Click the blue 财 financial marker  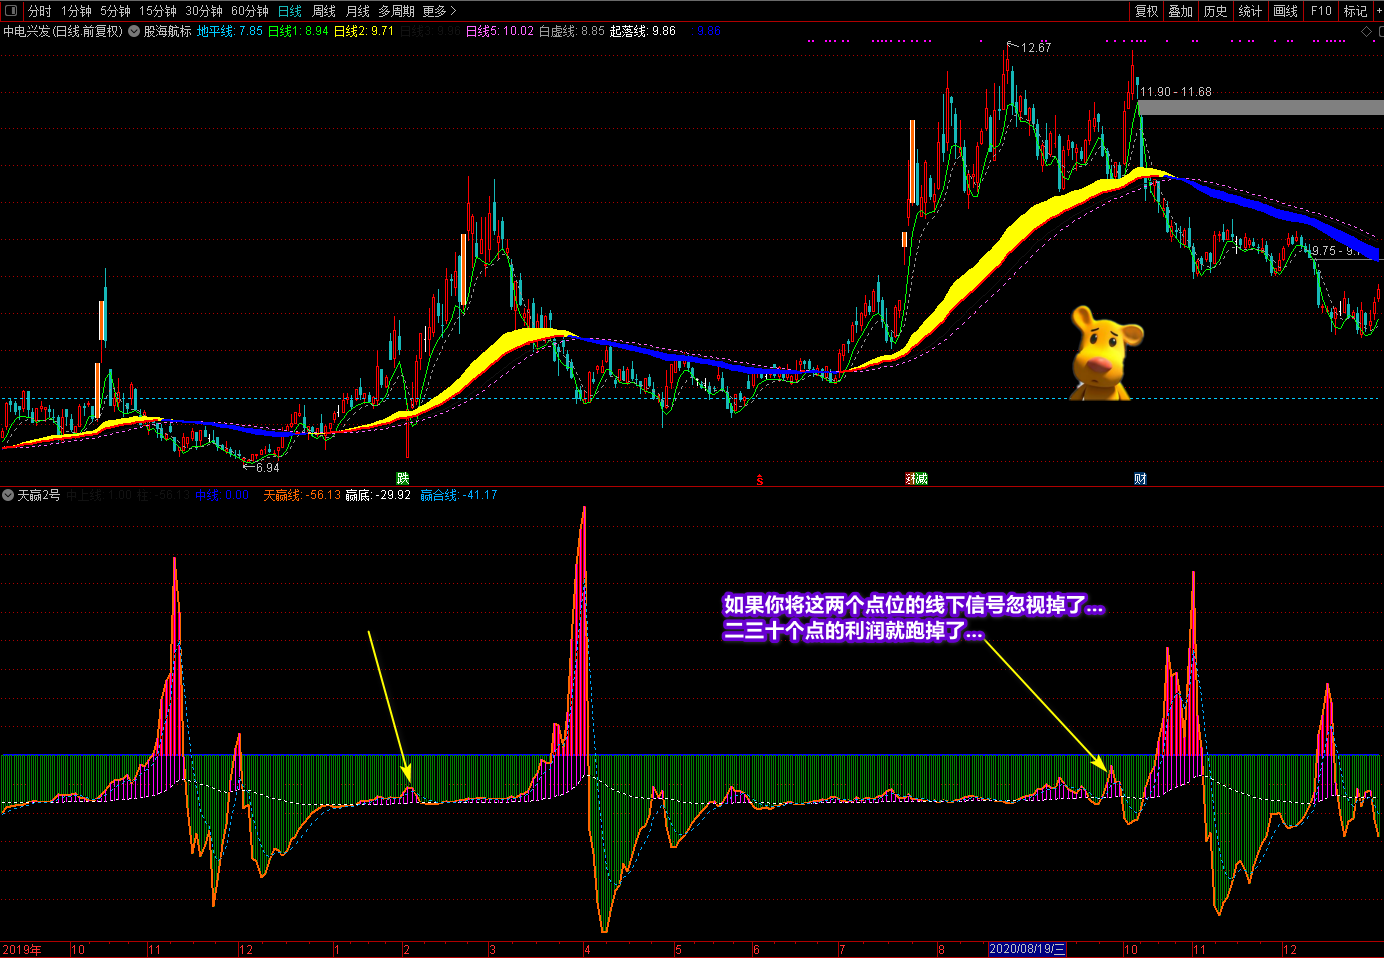click(1140, 479)
